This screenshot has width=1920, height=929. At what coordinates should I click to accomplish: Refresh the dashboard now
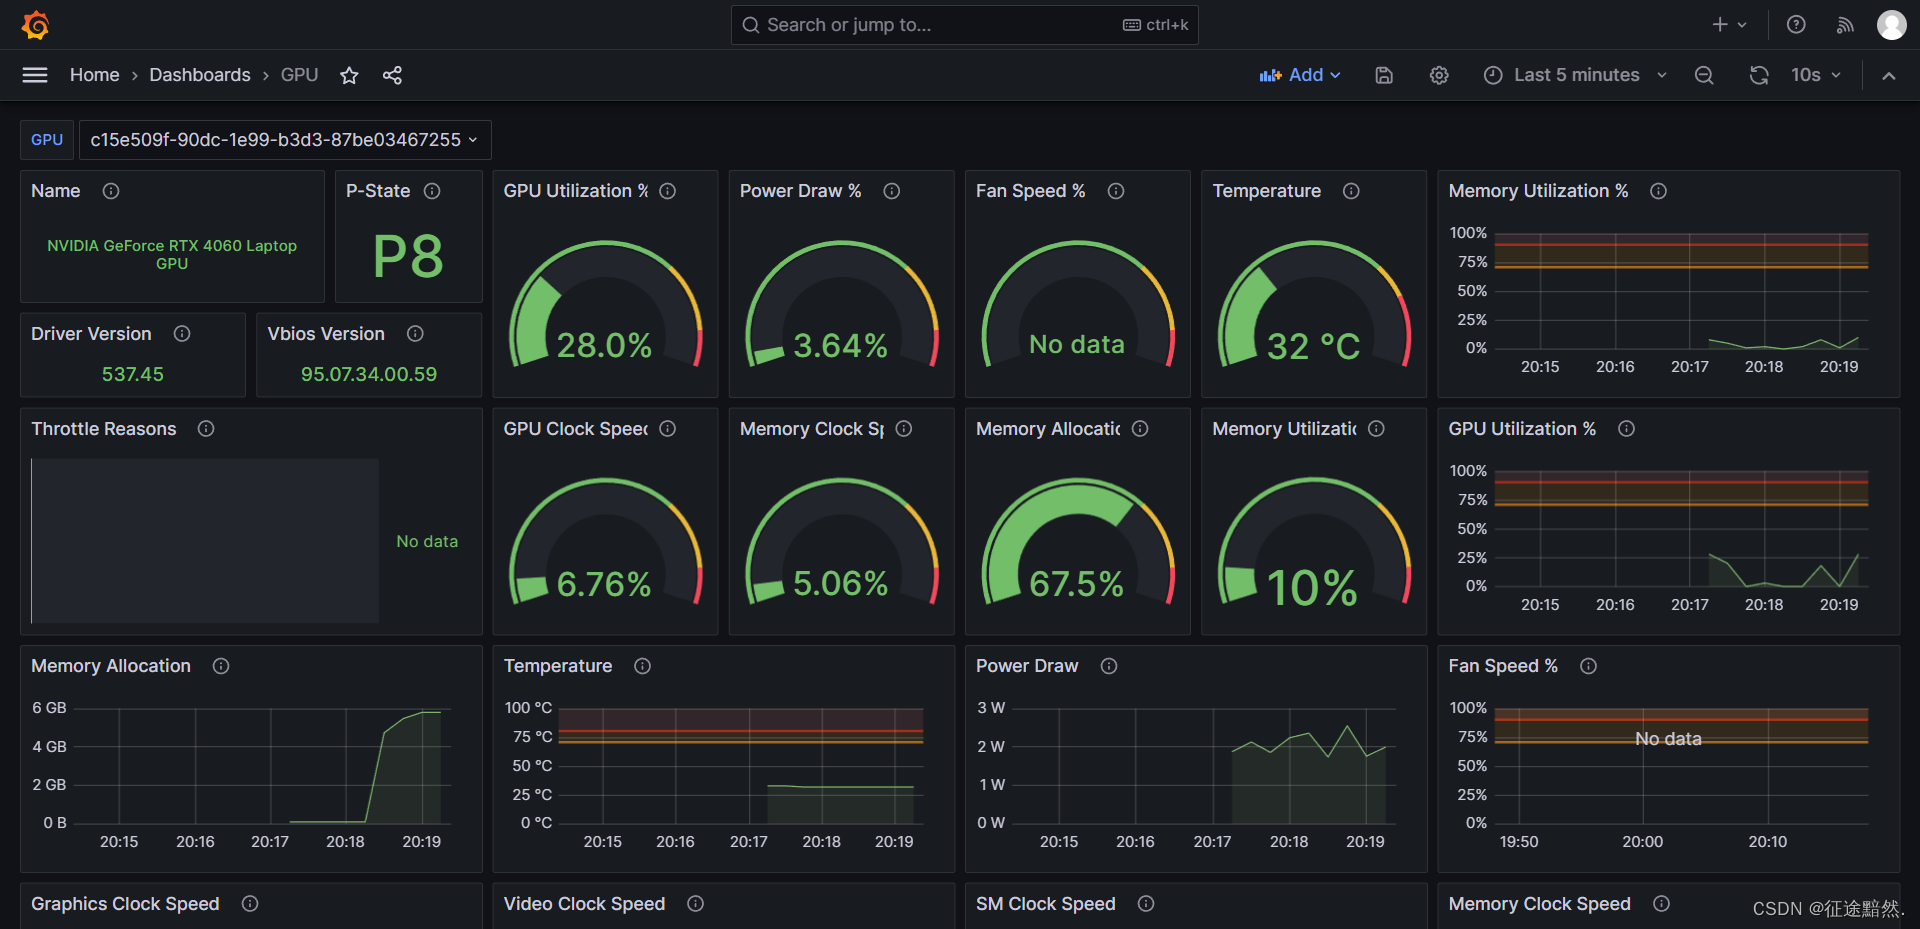1759,75
